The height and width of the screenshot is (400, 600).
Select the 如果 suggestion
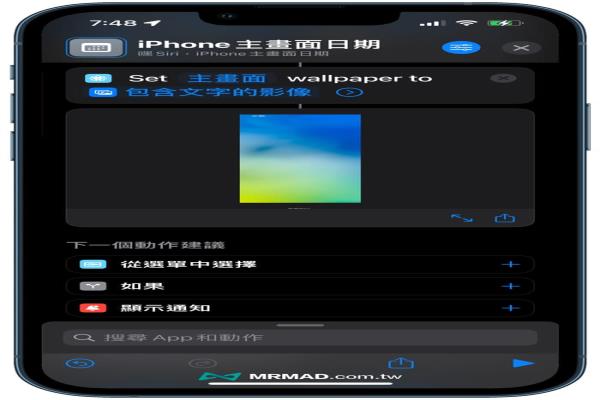point(300,286)
